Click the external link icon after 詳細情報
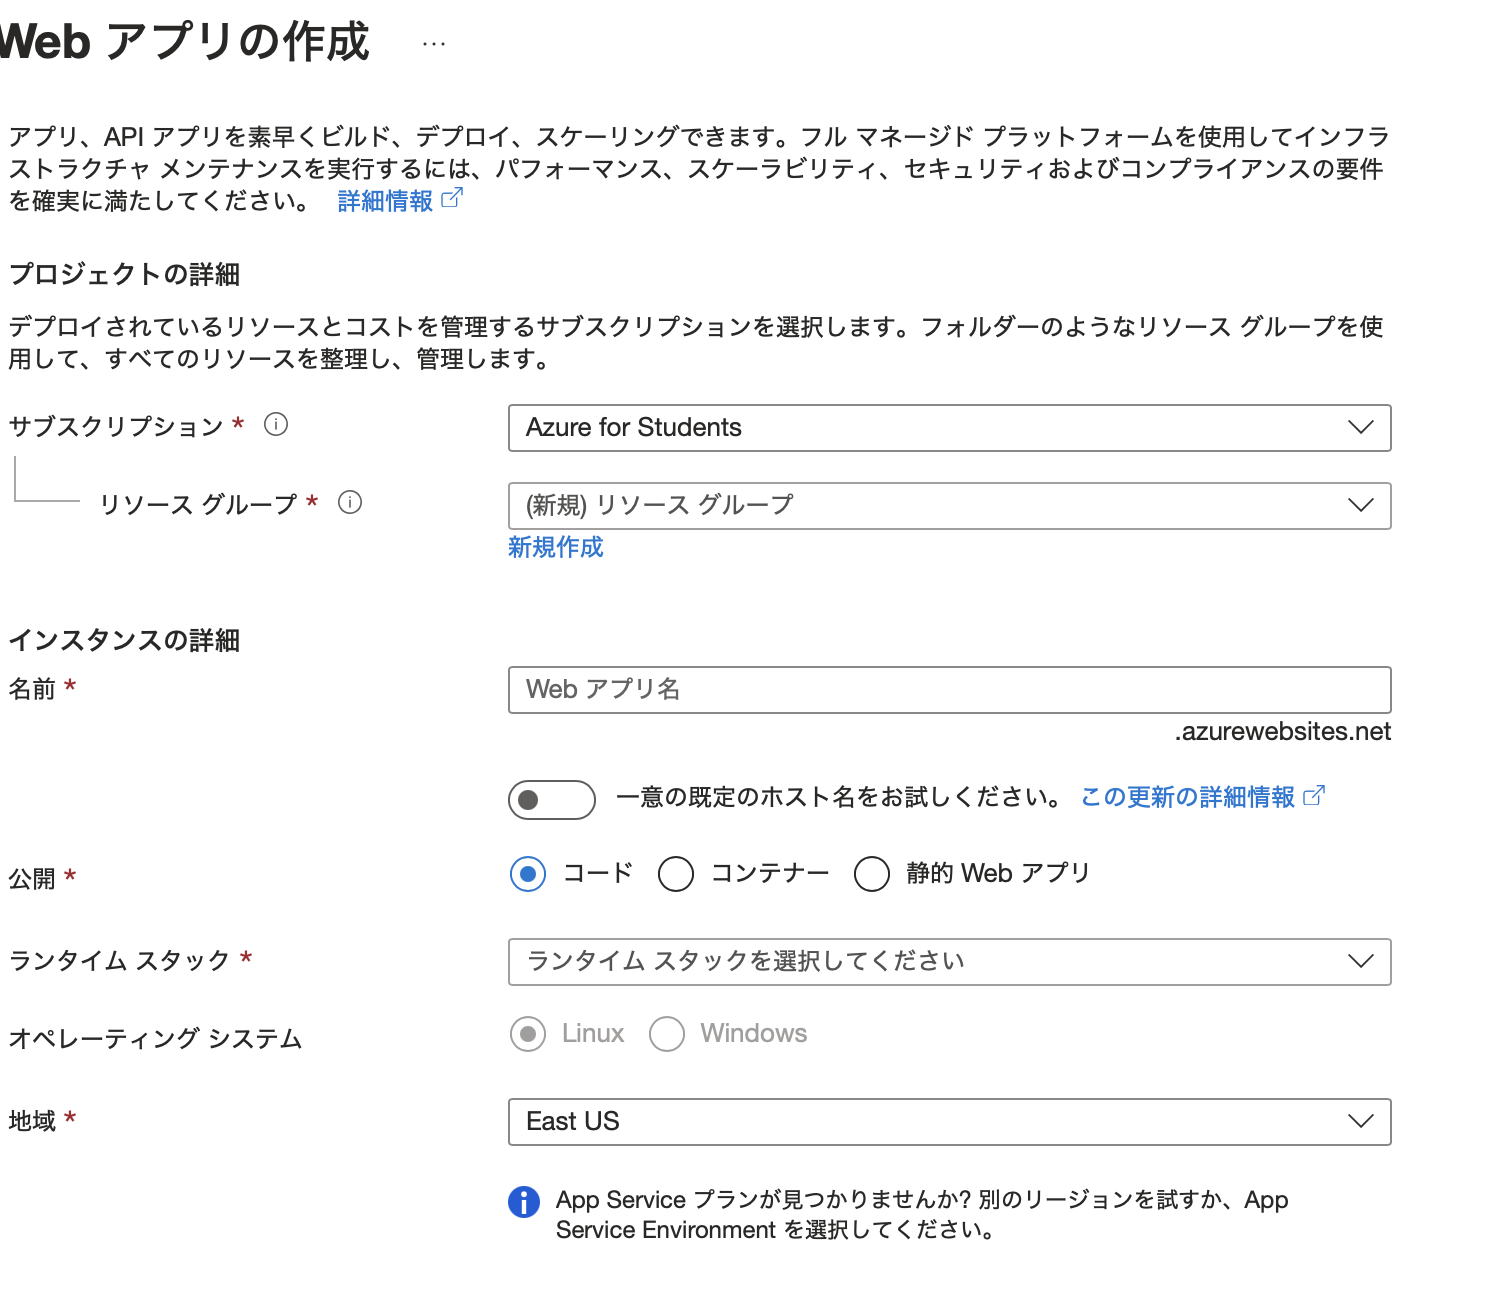Screen dimensions: 1500x1304 click(453, 198)
